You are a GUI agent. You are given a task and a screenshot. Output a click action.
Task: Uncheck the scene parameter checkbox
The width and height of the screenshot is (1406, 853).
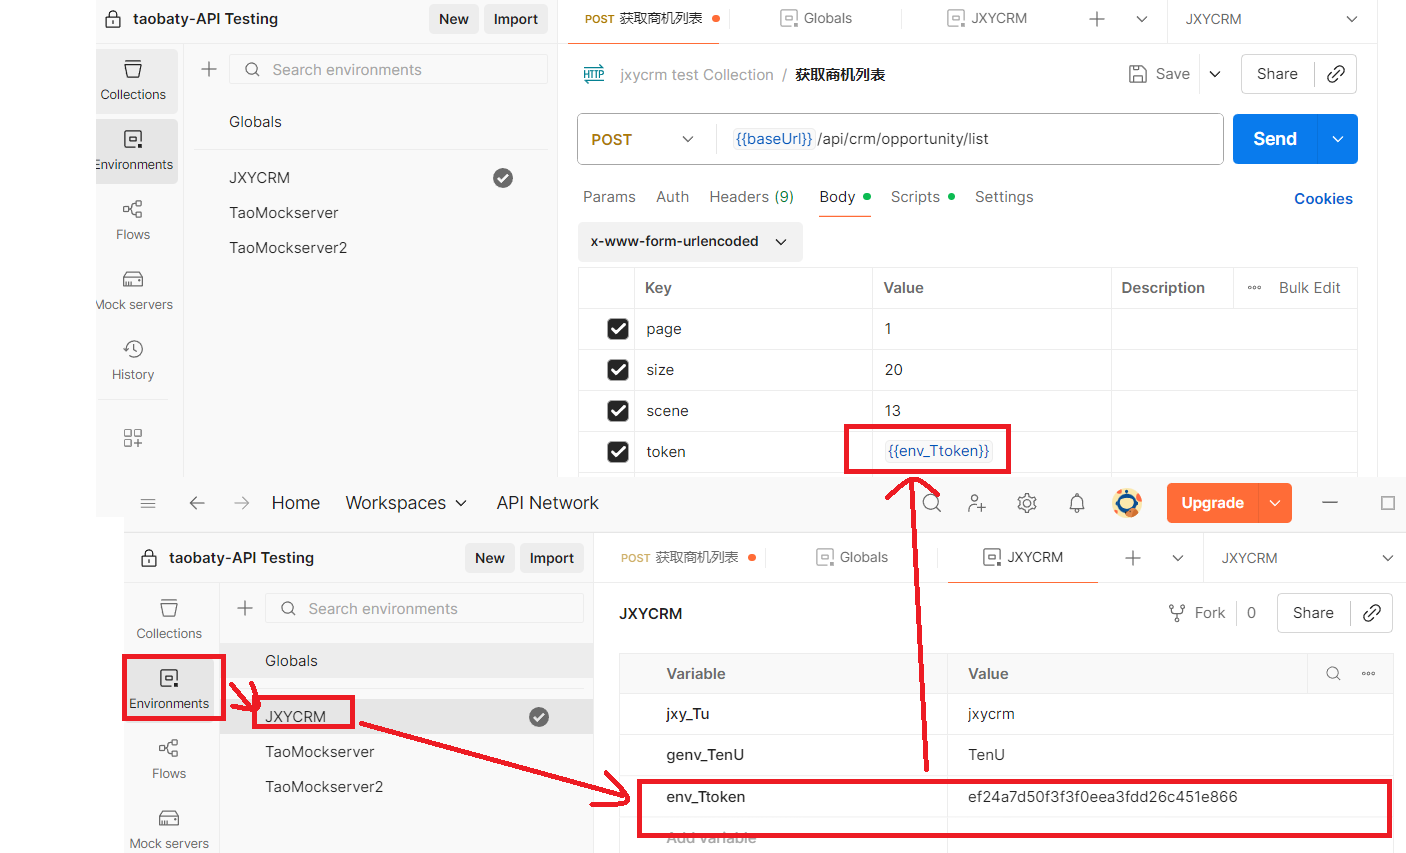click(618, 411)
